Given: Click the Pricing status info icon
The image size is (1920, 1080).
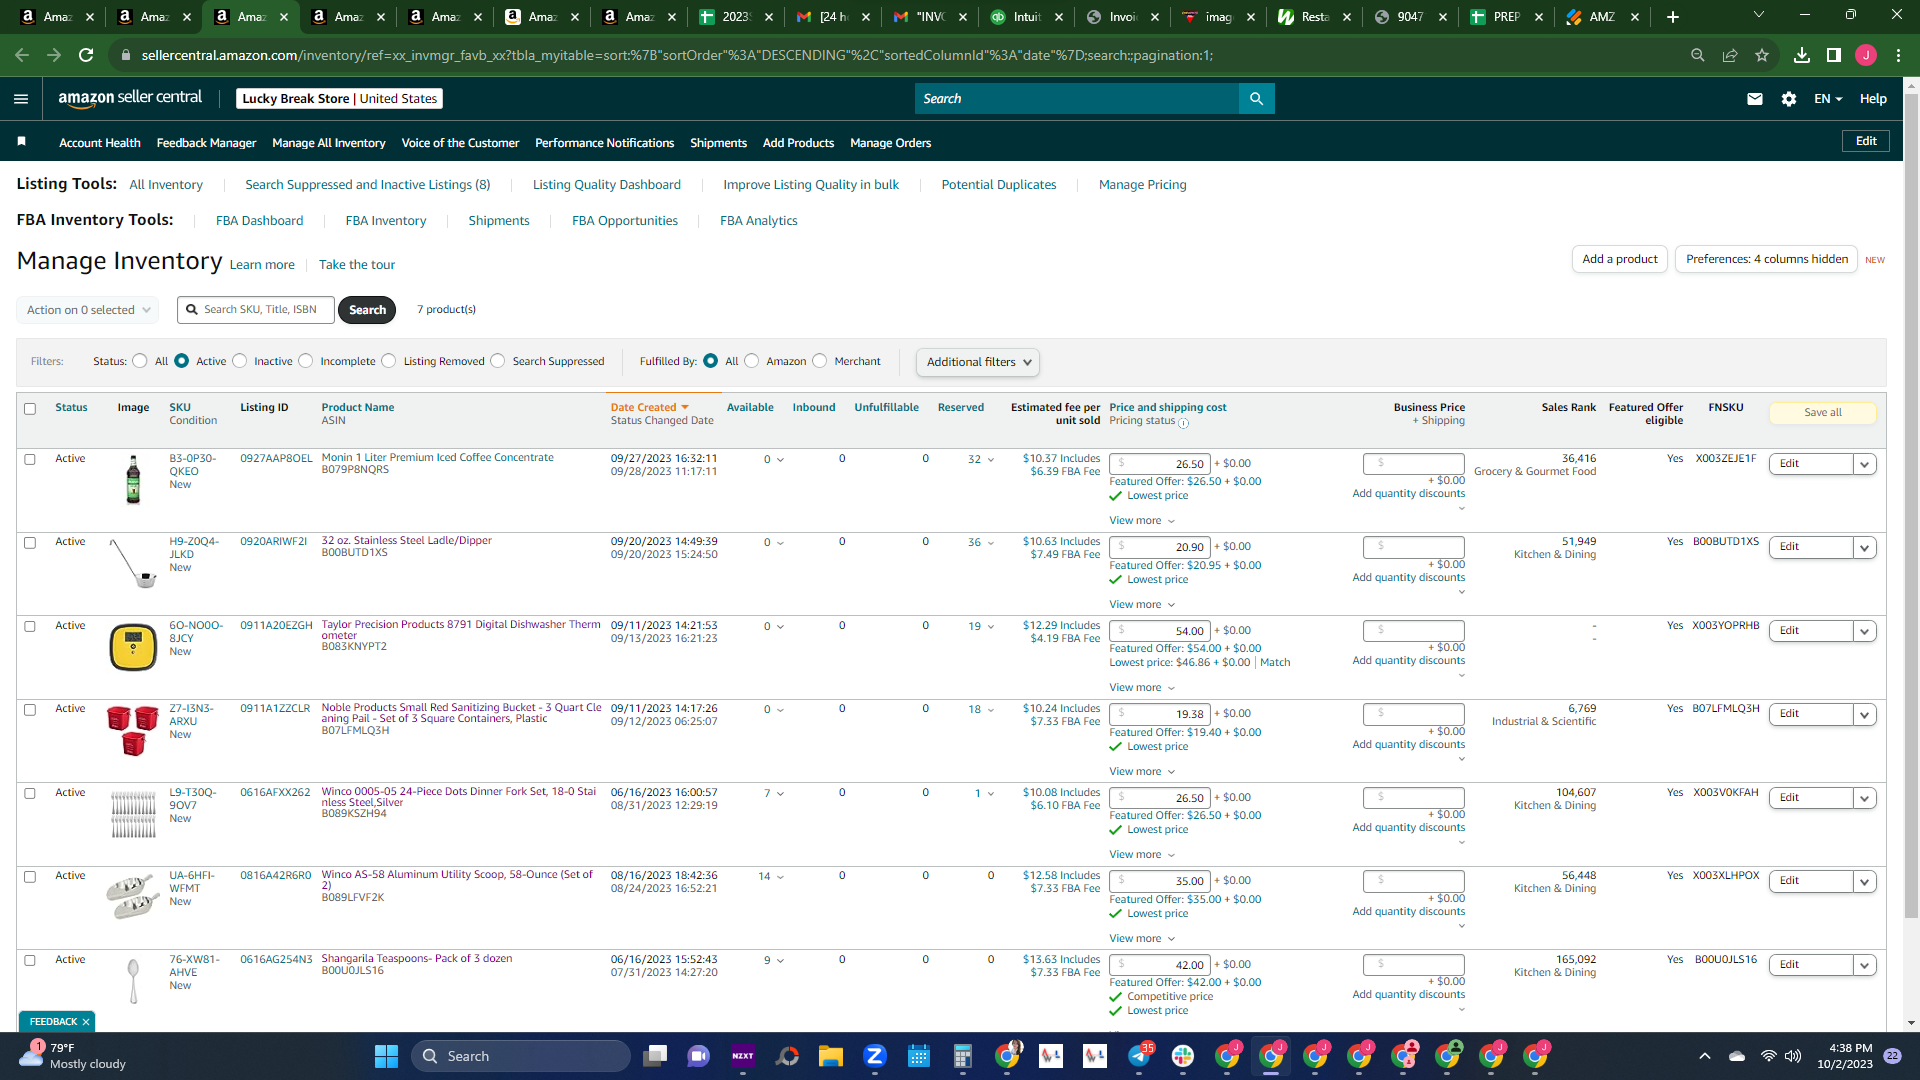Looking at the screenshot, I should (x=1183, y=423).
